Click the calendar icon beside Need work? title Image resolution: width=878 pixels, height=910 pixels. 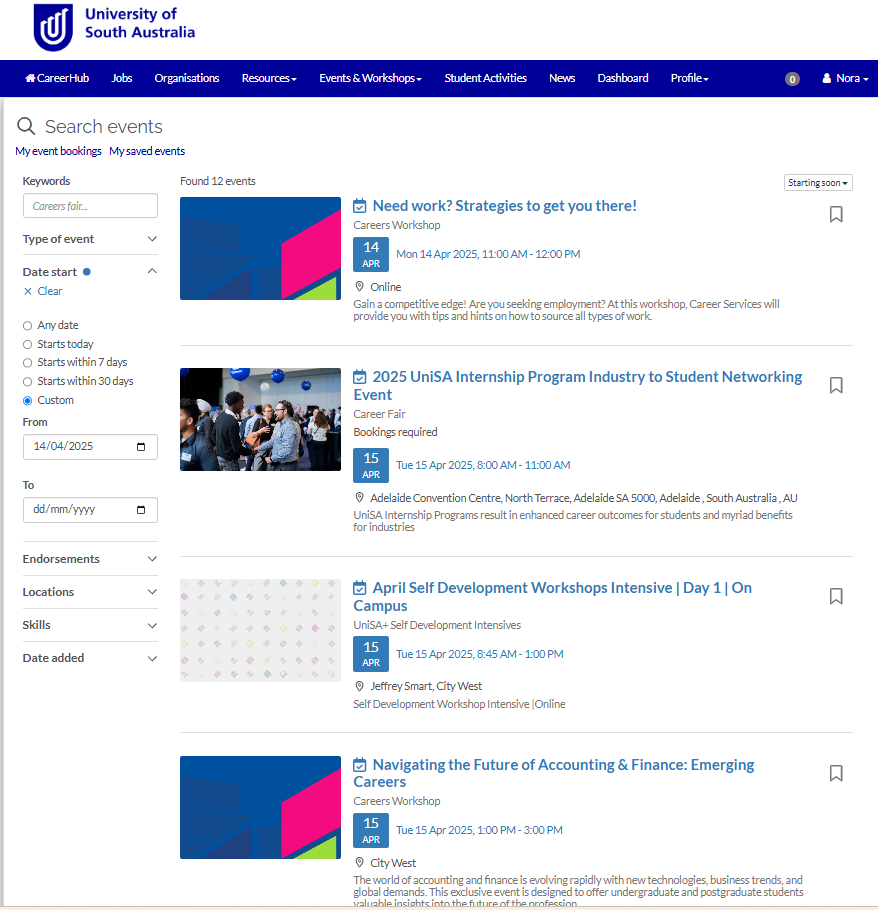click(x=360, y=206)
